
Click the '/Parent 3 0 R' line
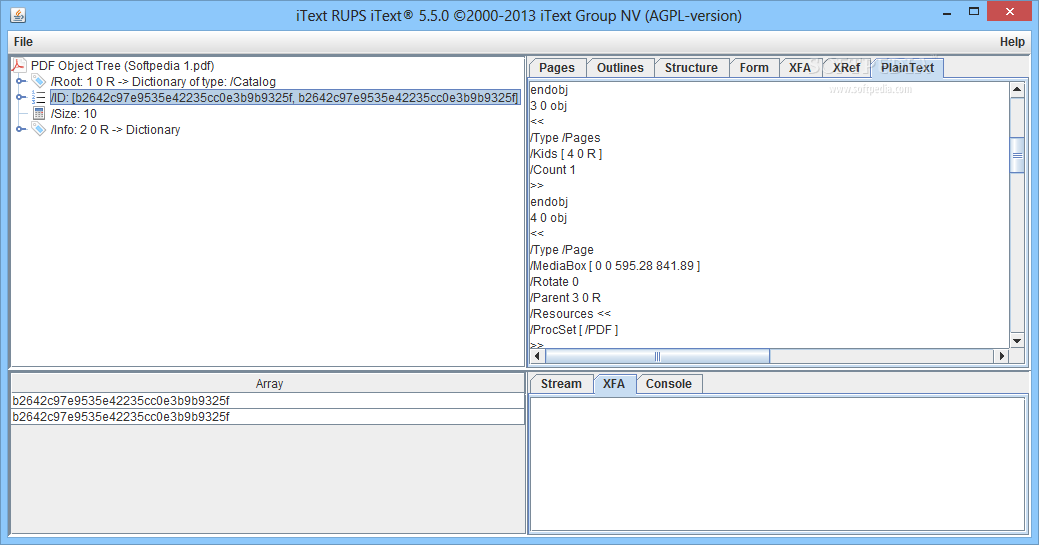[565, 297]
